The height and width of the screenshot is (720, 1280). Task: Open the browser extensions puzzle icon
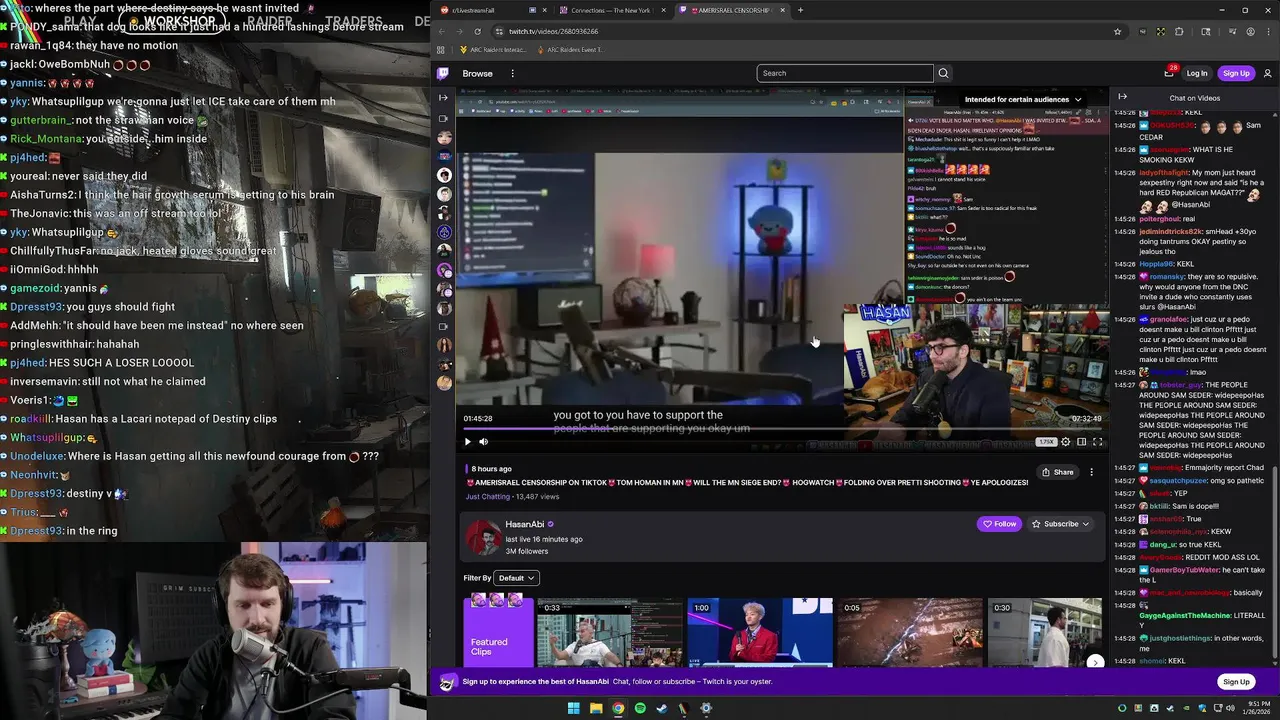pyautogui.click(x=1179, y=31)
